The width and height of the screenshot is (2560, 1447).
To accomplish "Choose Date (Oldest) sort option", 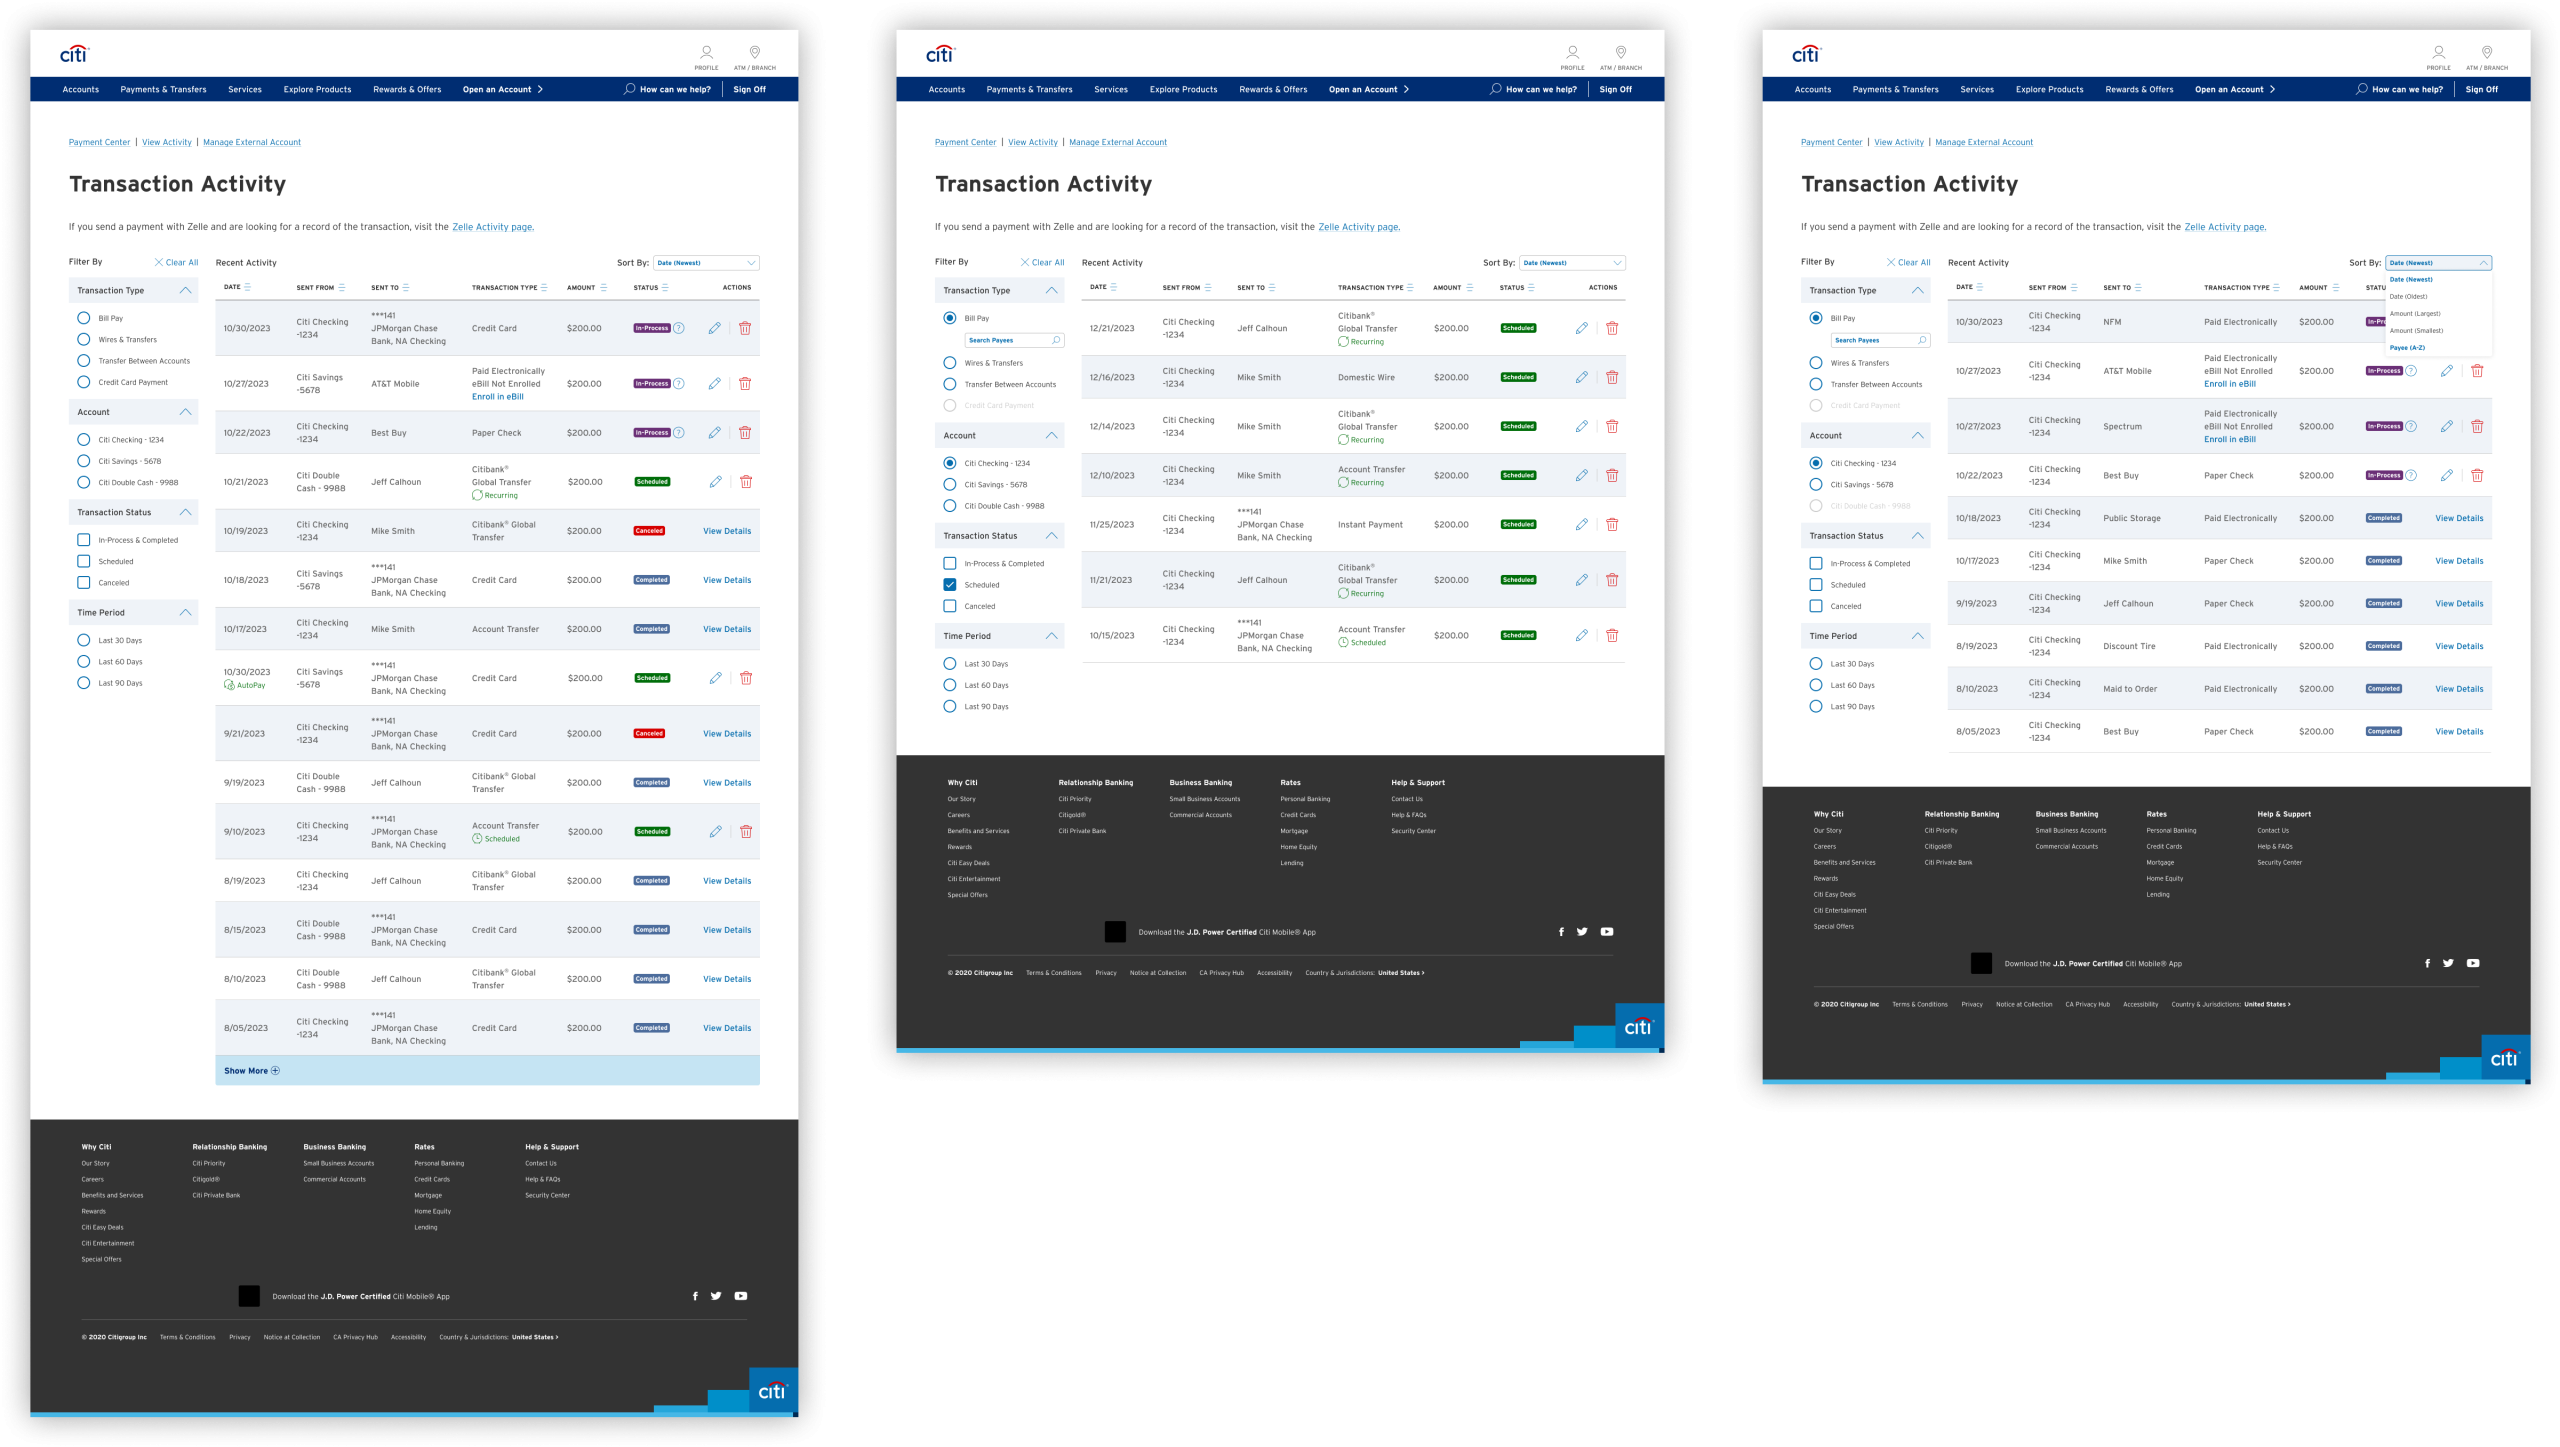I will pos(2408,297).
